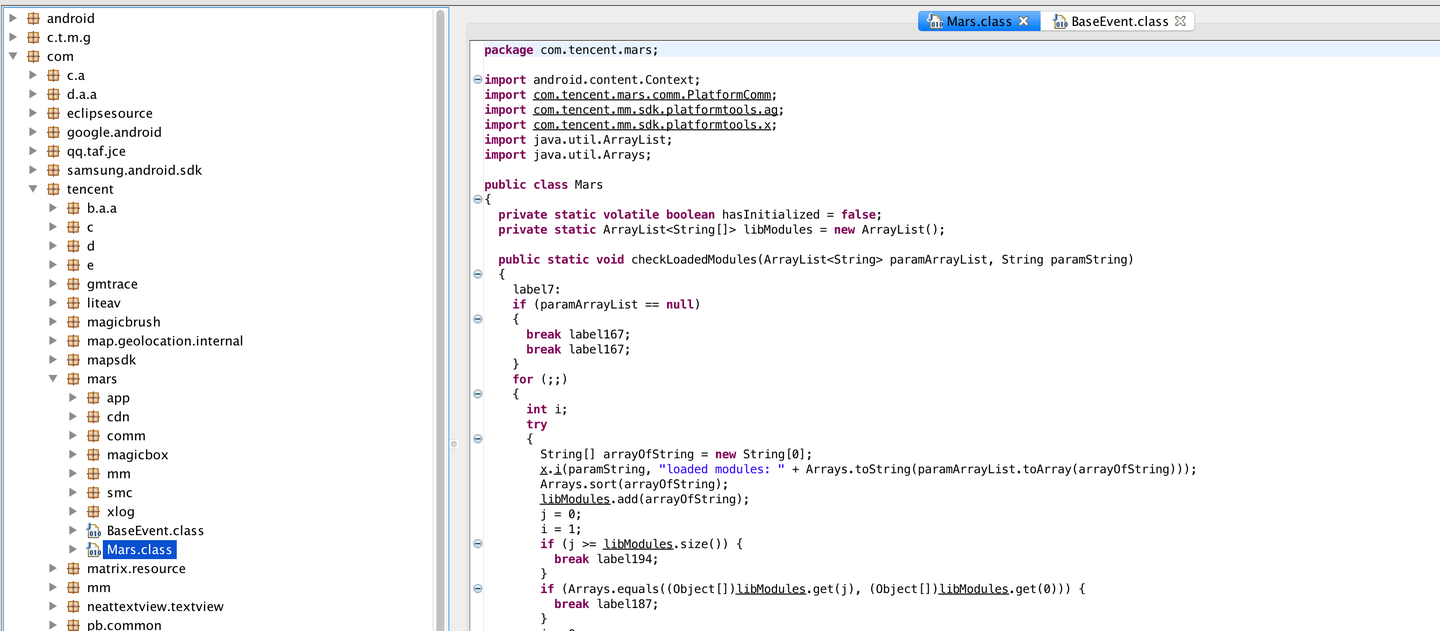Screen dimensions: 1440x631
Task: Close the Mars.class tab
Action: pos(1023,20)
